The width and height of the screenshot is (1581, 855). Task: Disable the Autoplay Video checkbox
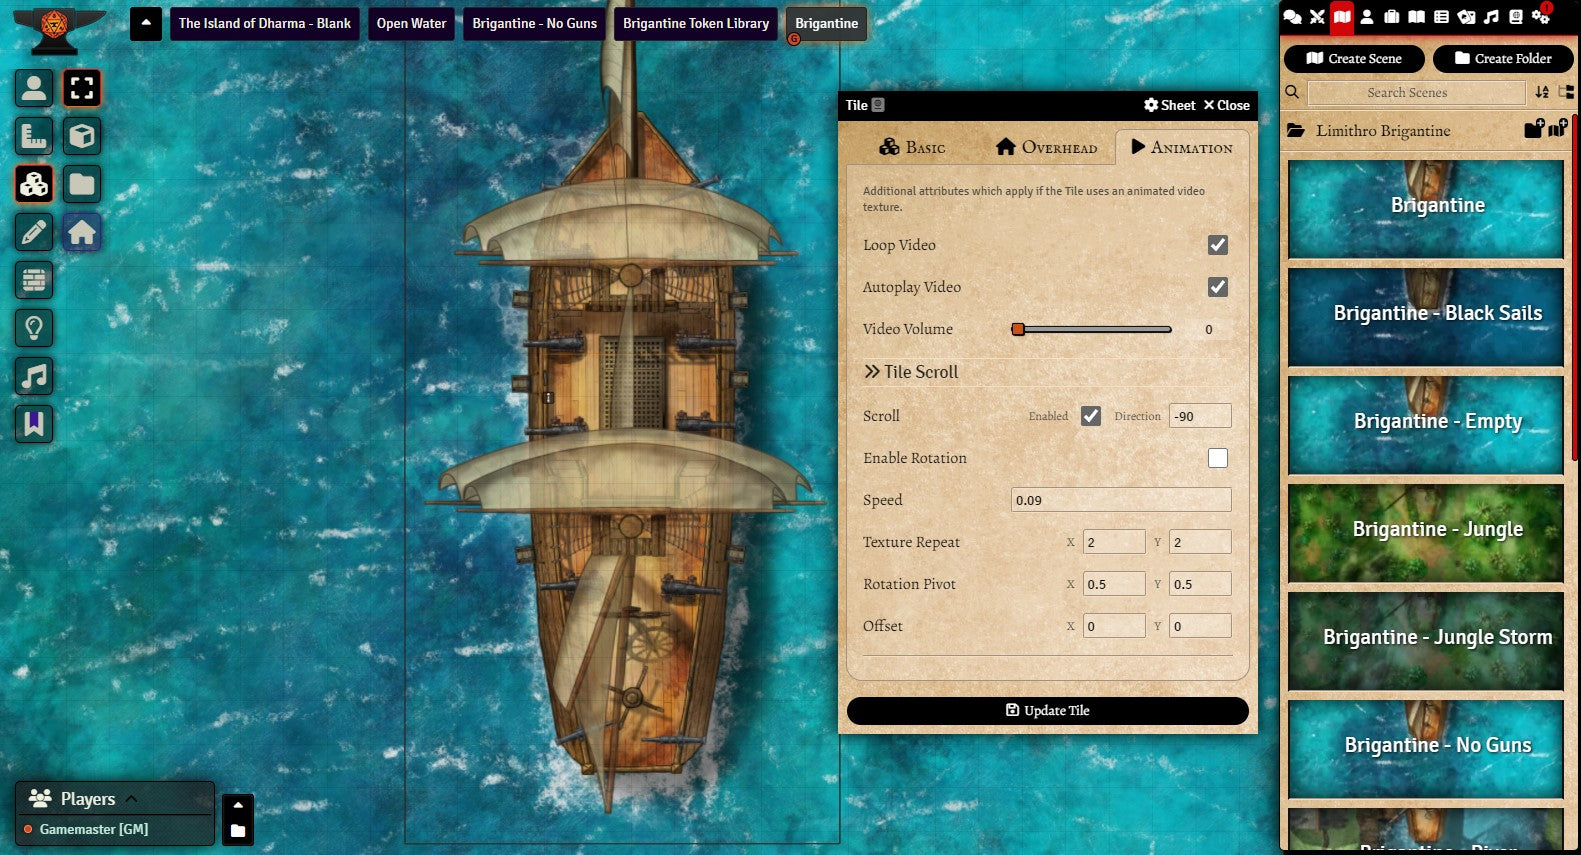point(1217,287)
